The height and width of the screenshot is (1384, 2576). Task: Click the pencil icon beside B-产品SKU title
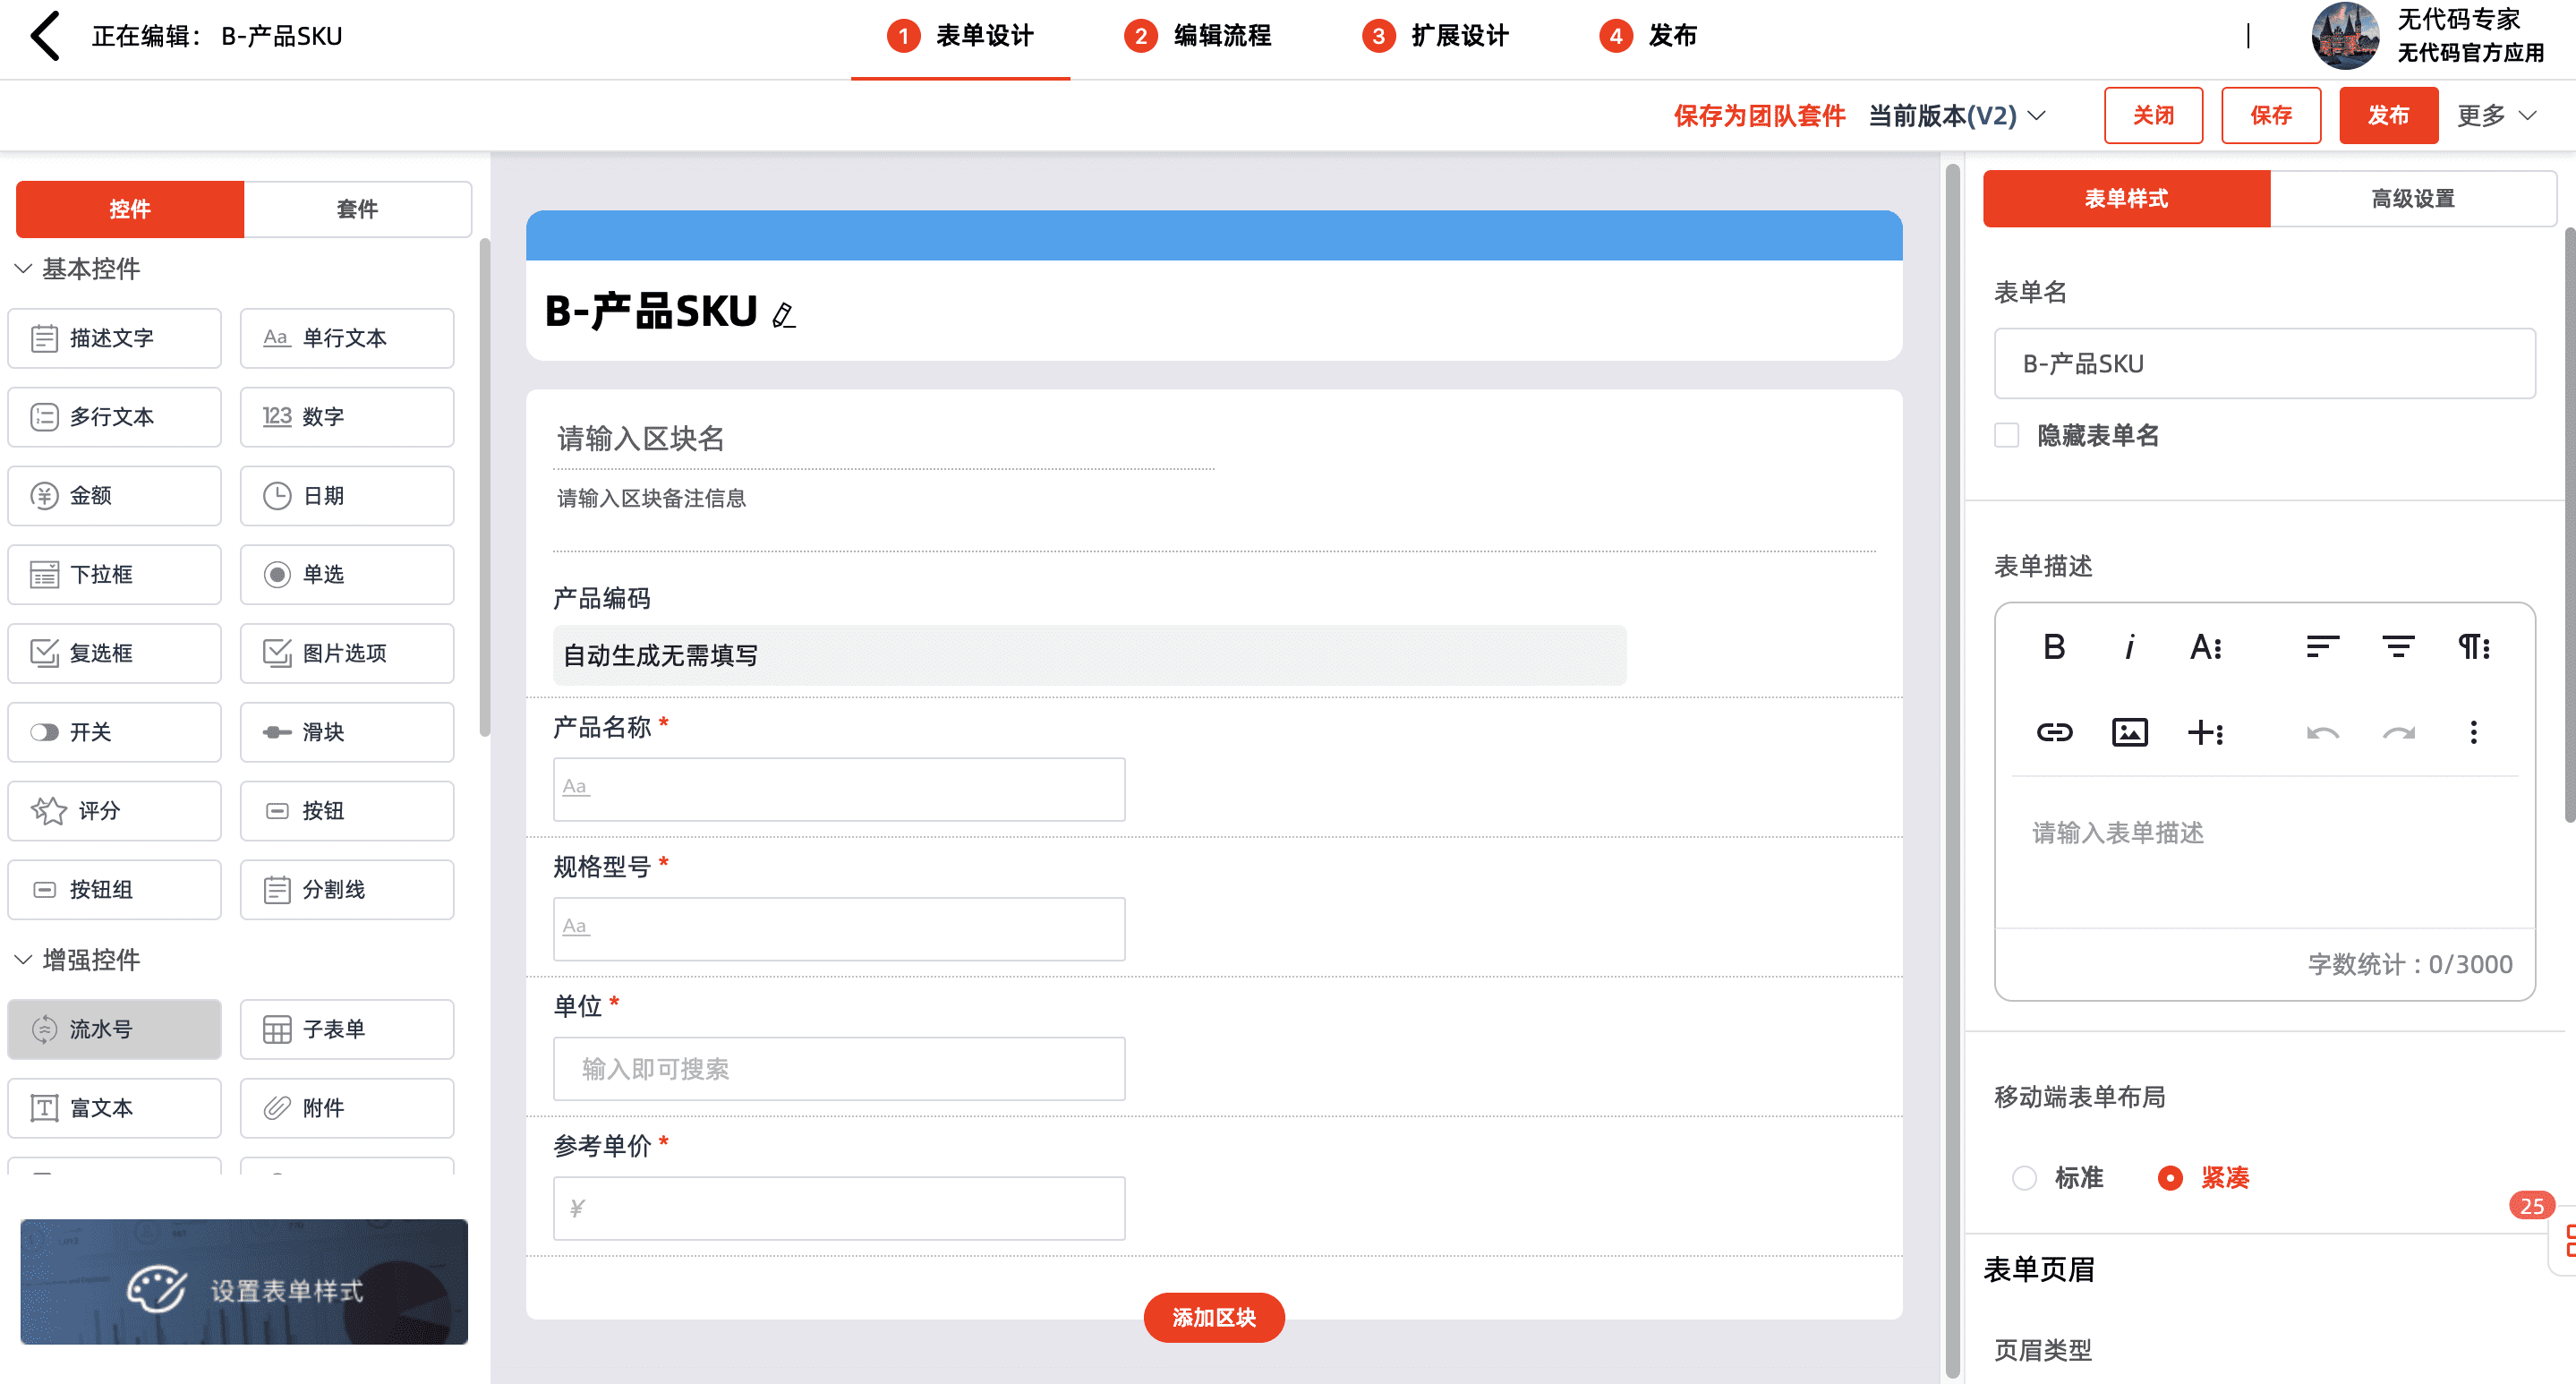click(784, 315)
